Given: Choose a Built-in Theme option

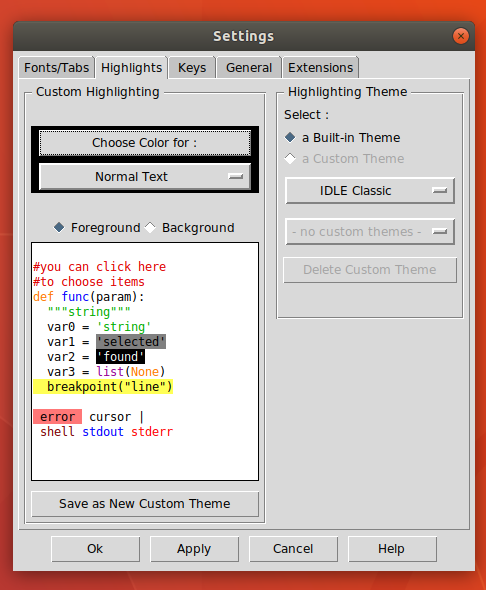Looking at the screenshot, I should click(290, 137).
